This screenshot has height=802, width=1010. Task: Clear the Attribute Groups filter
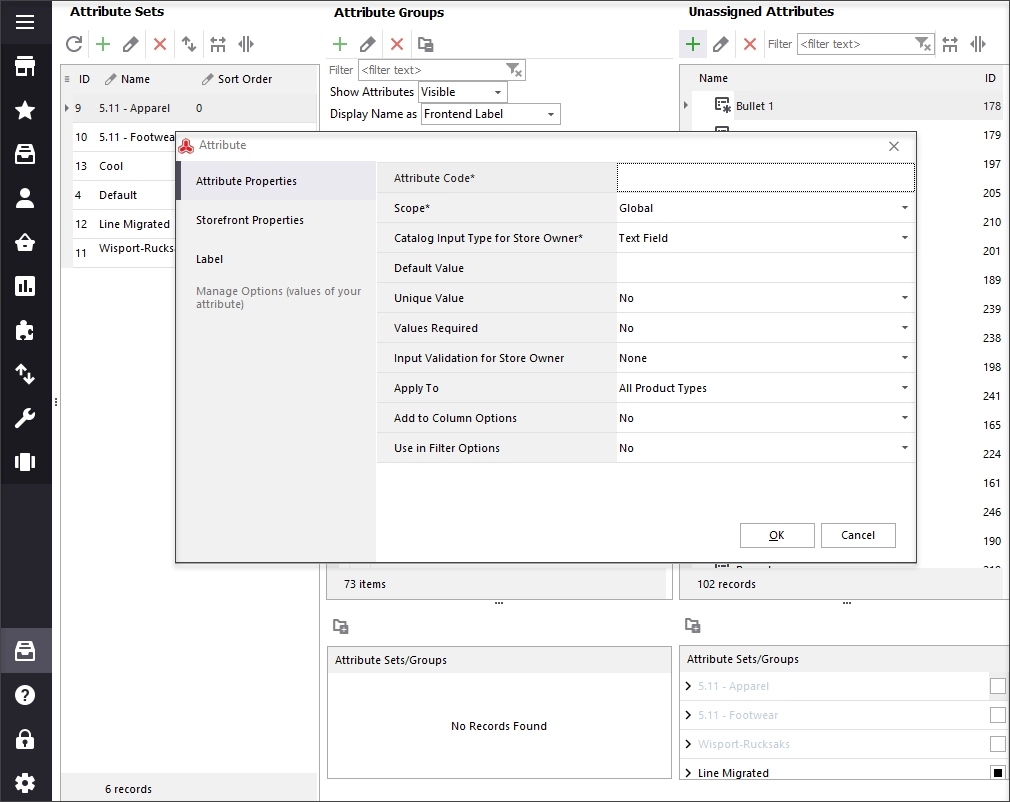[x=514, y=70]
